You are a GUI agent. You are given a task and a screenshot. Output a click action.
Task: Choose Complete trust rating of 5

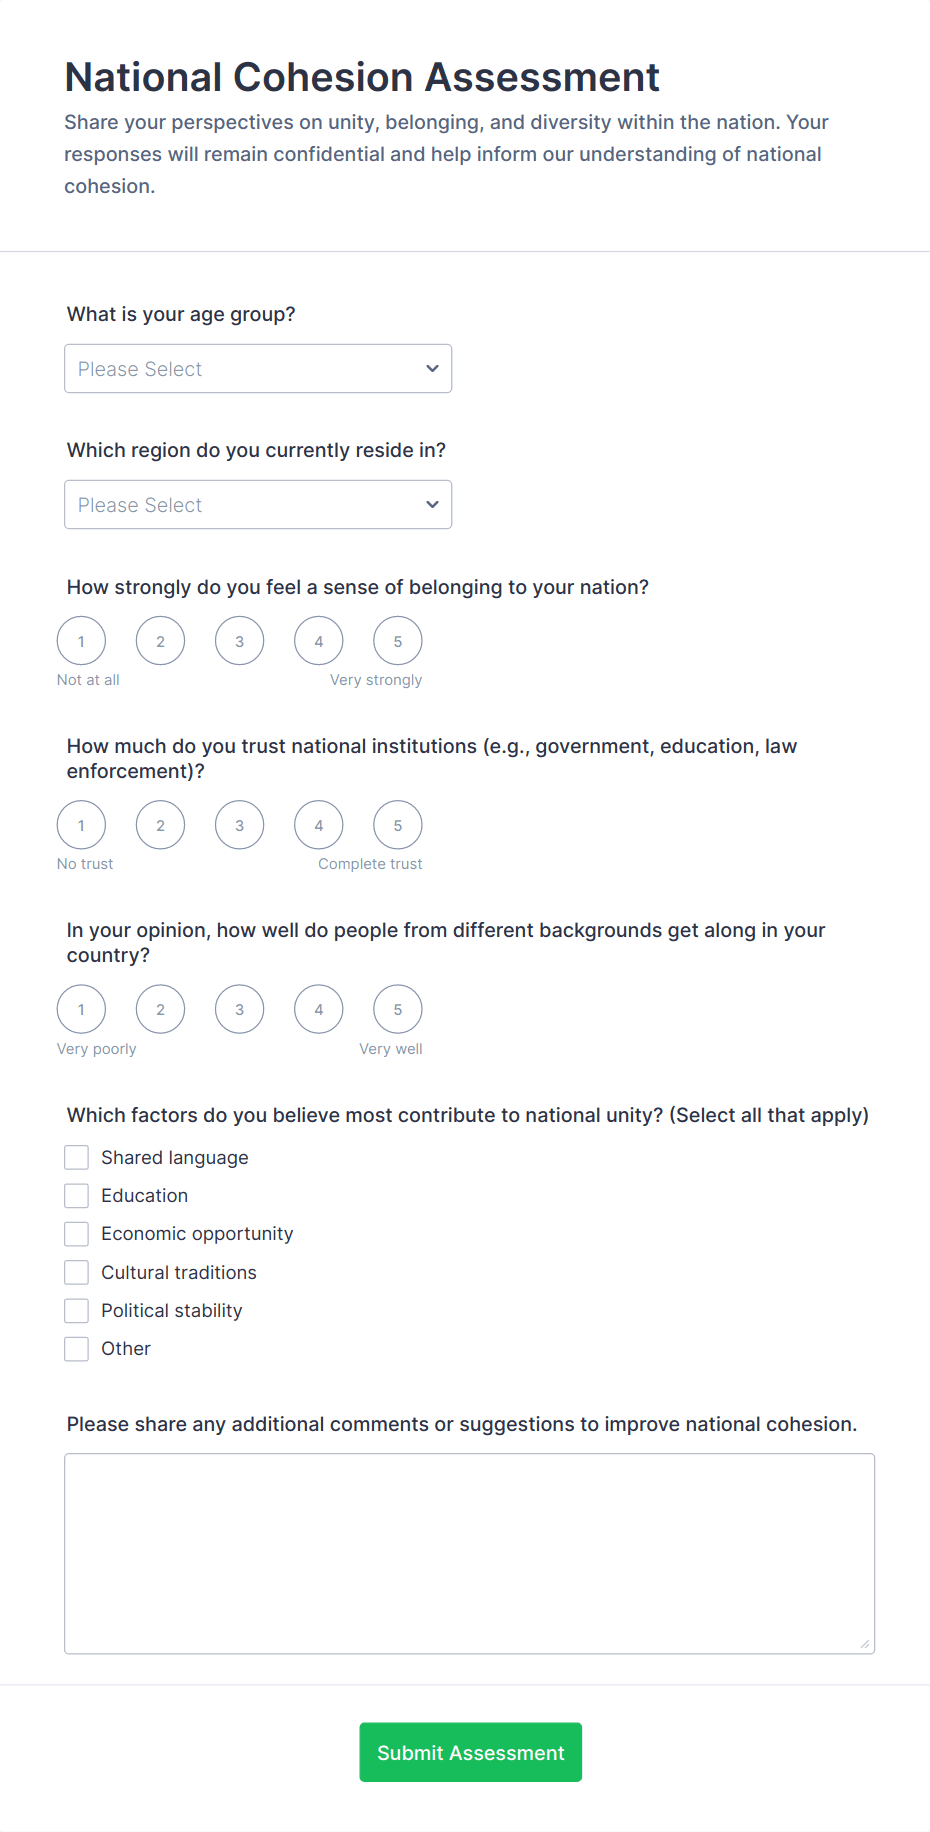[x=397, y=824]
